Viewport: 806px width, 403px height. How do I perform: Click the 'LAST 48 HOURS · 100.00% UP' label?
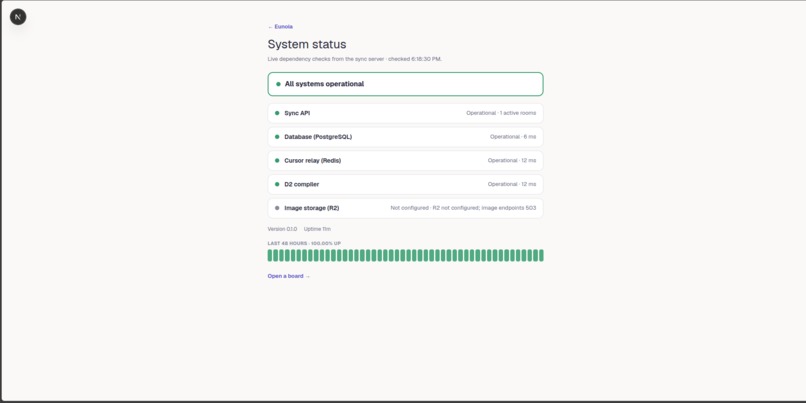point(304,244)
